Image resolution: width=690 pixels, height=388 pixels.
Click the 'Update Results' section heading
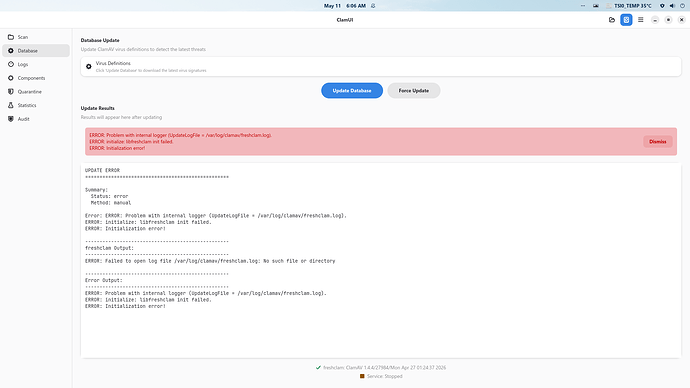[x=98, y=108]
